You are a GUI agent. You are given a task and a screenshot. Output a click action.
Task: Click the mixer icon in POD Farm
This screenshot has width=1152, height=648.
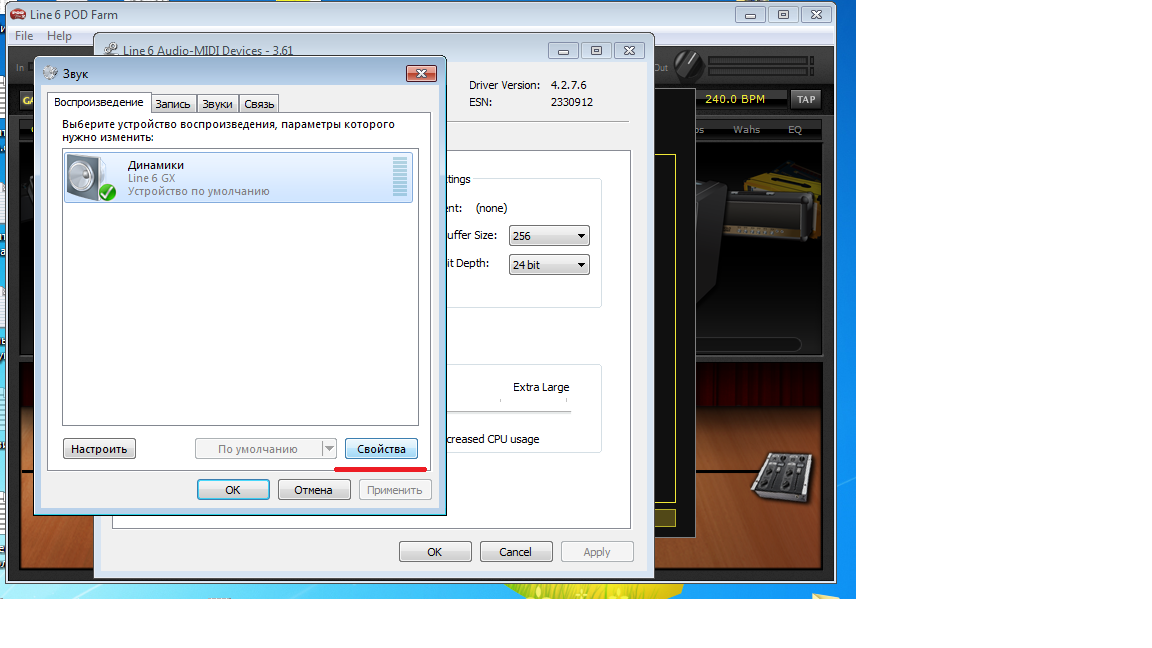coord(782,477)
